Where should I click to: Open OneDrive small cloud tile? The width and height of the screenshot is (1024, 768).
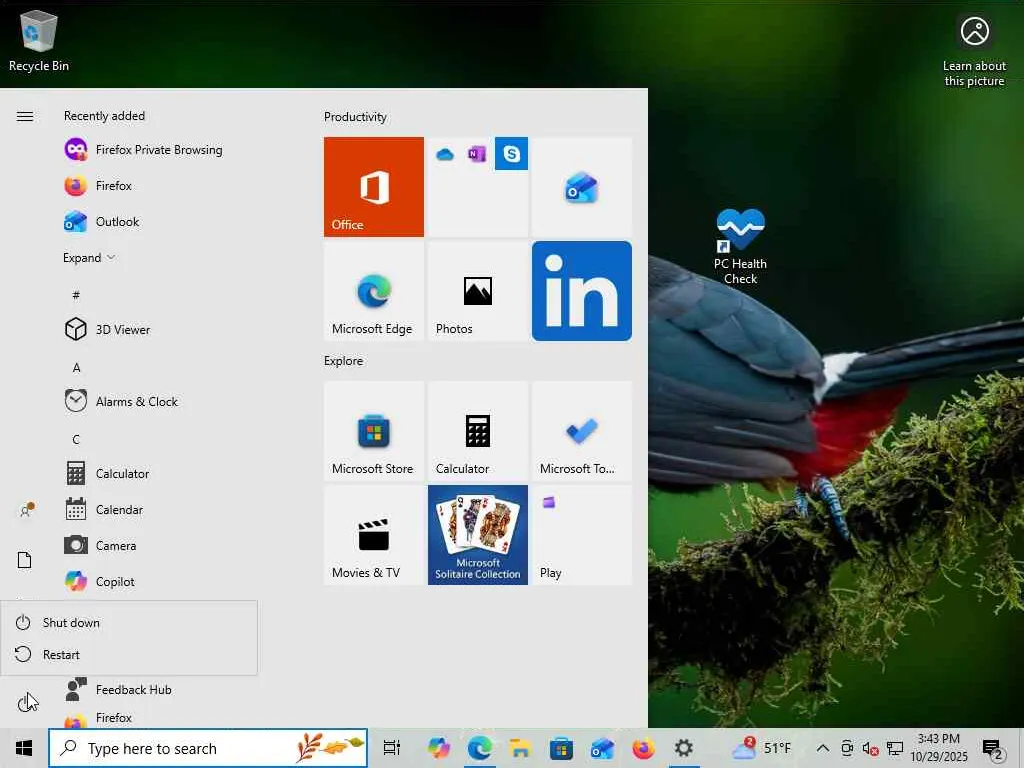coord(445,154)
